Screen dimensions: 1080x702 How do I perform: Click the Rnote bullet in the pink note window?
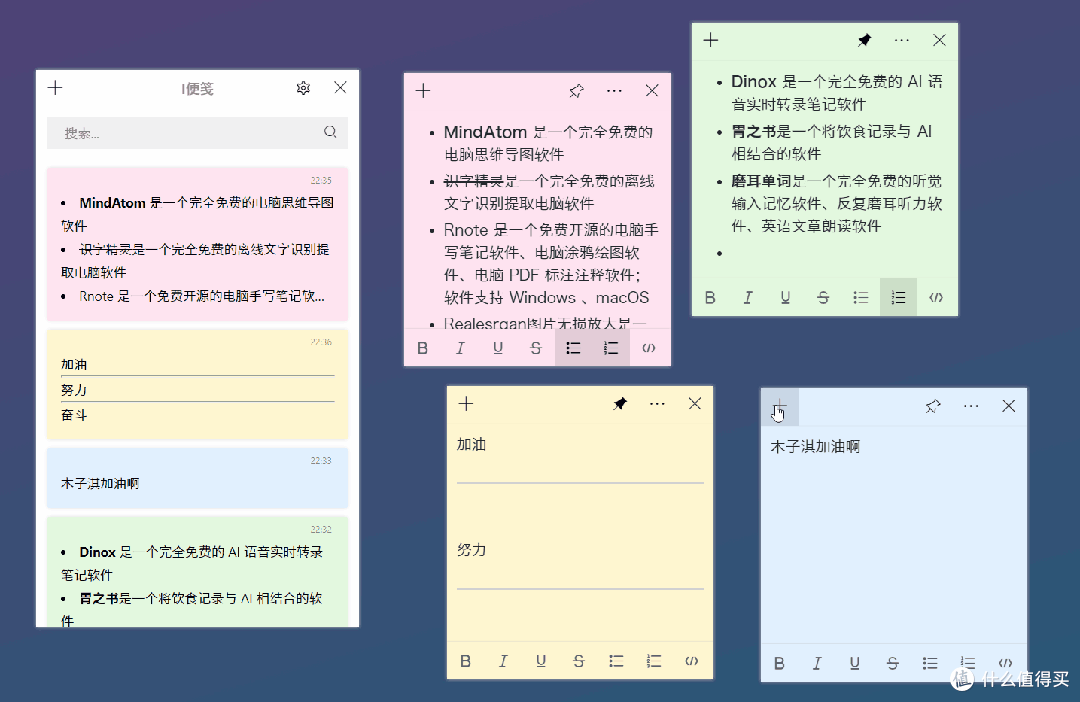click(551, 264)
